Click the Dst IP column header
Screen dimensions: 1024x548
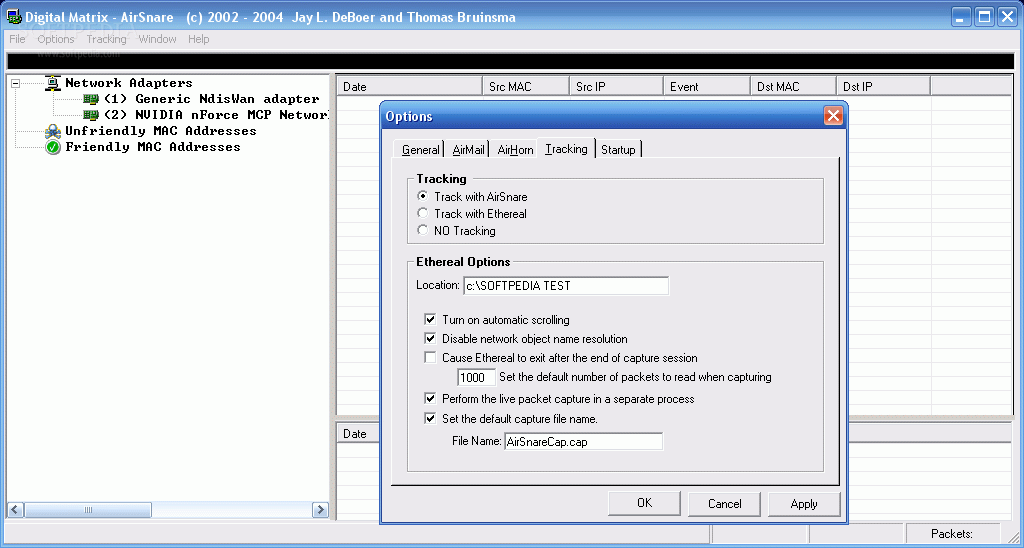click(x=883, y=86)
